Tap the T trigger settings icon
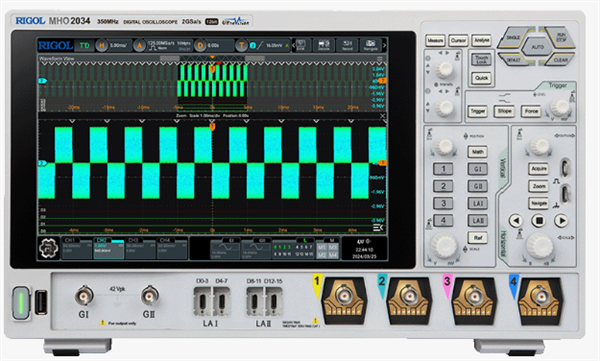Image resolution: width=600 pixels, height=361 pixels. (241, 46)
